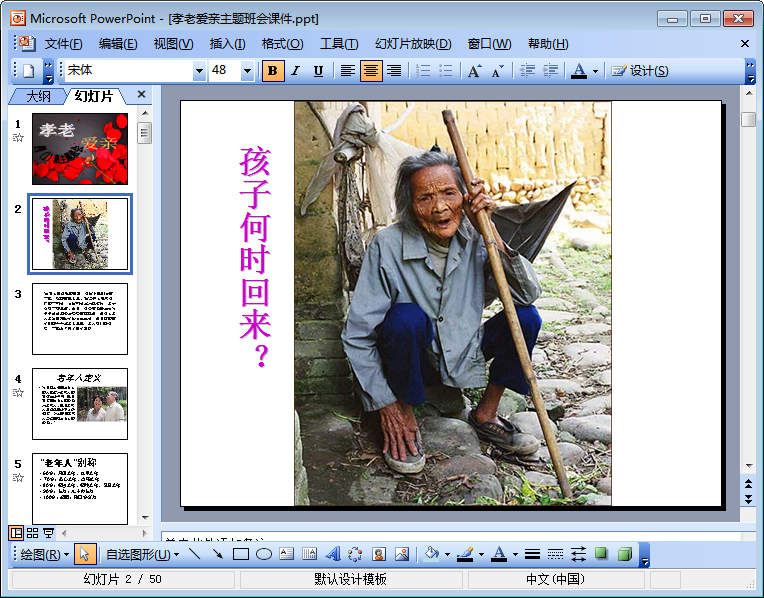The width and height of the screenshot is (764, 598).
Task: Open the 编辑(E) menu
Action: pyautogui.click(x=118, y=44)
